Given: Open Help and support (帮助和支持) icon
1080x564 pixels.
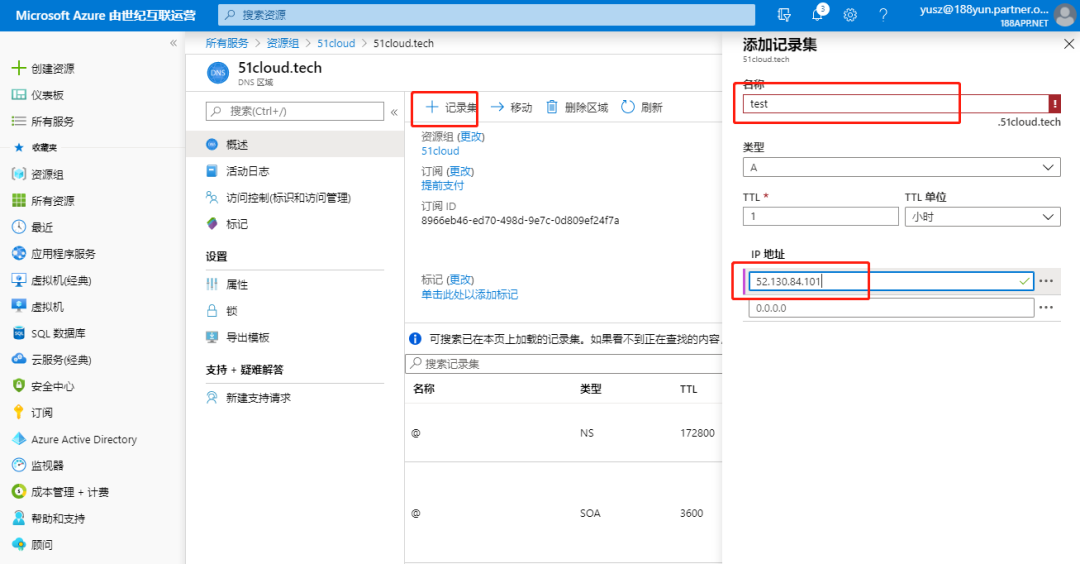Looking at the screenshot, I should pos(19,519).
